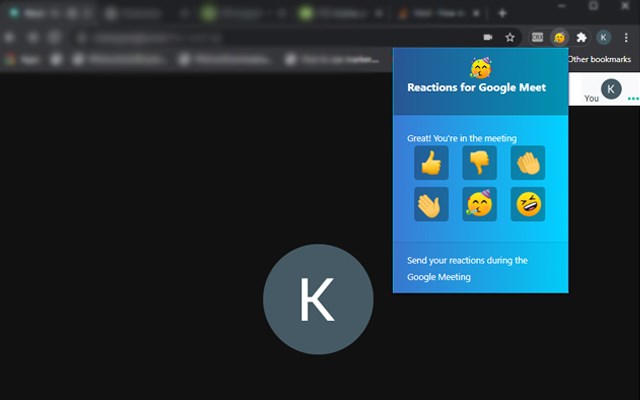Click the CRX extension icon in toolbar

click(x=537, y=38)
